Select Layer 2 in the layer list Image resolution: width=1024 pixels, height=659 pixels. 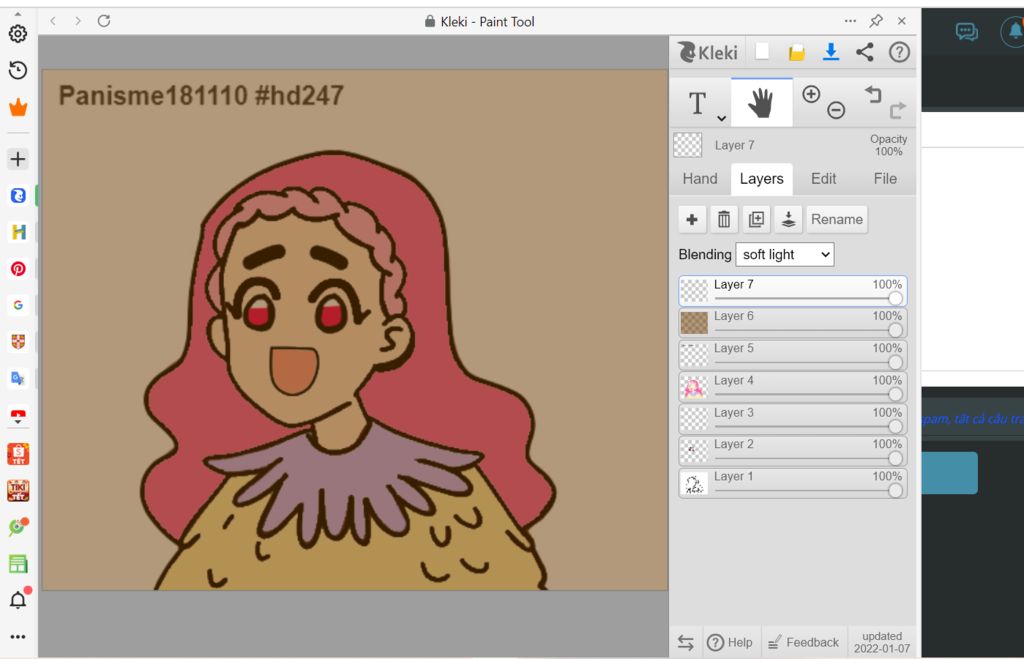click(793, 451)
